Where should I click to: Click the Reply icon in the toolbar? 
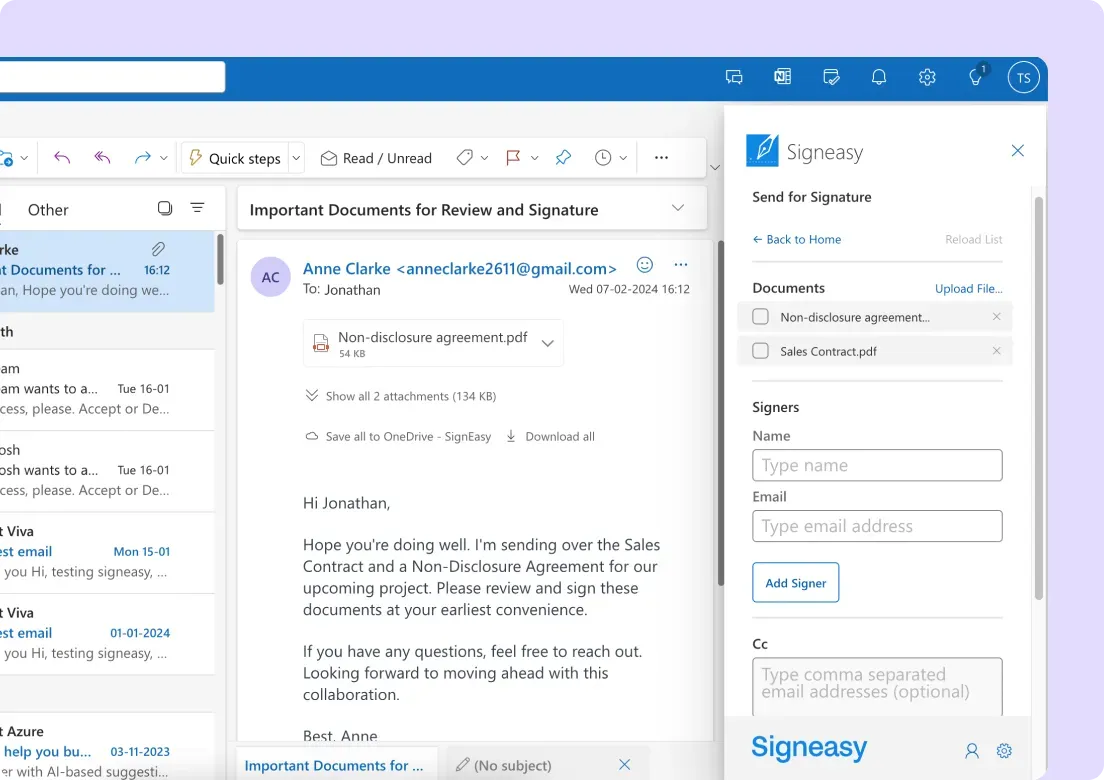click(61, 158)
